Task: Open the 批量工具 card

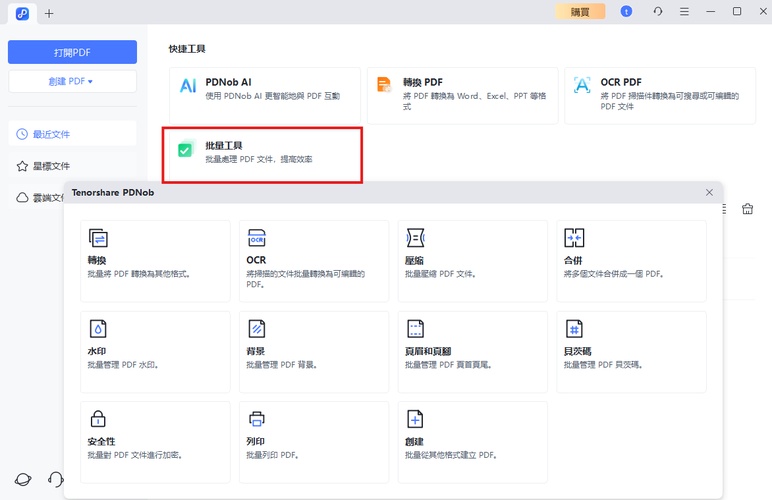Action: click(262, 155)
